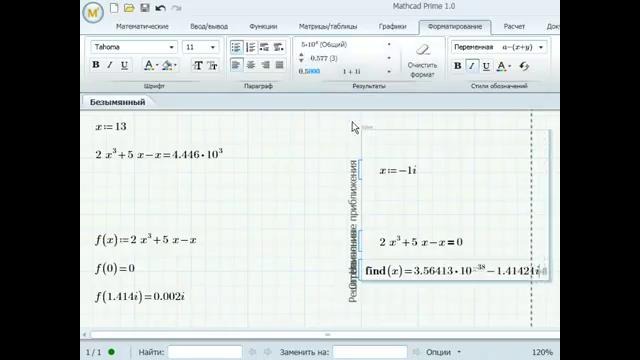
Task: Redo the last undone action
Action: 176,8
